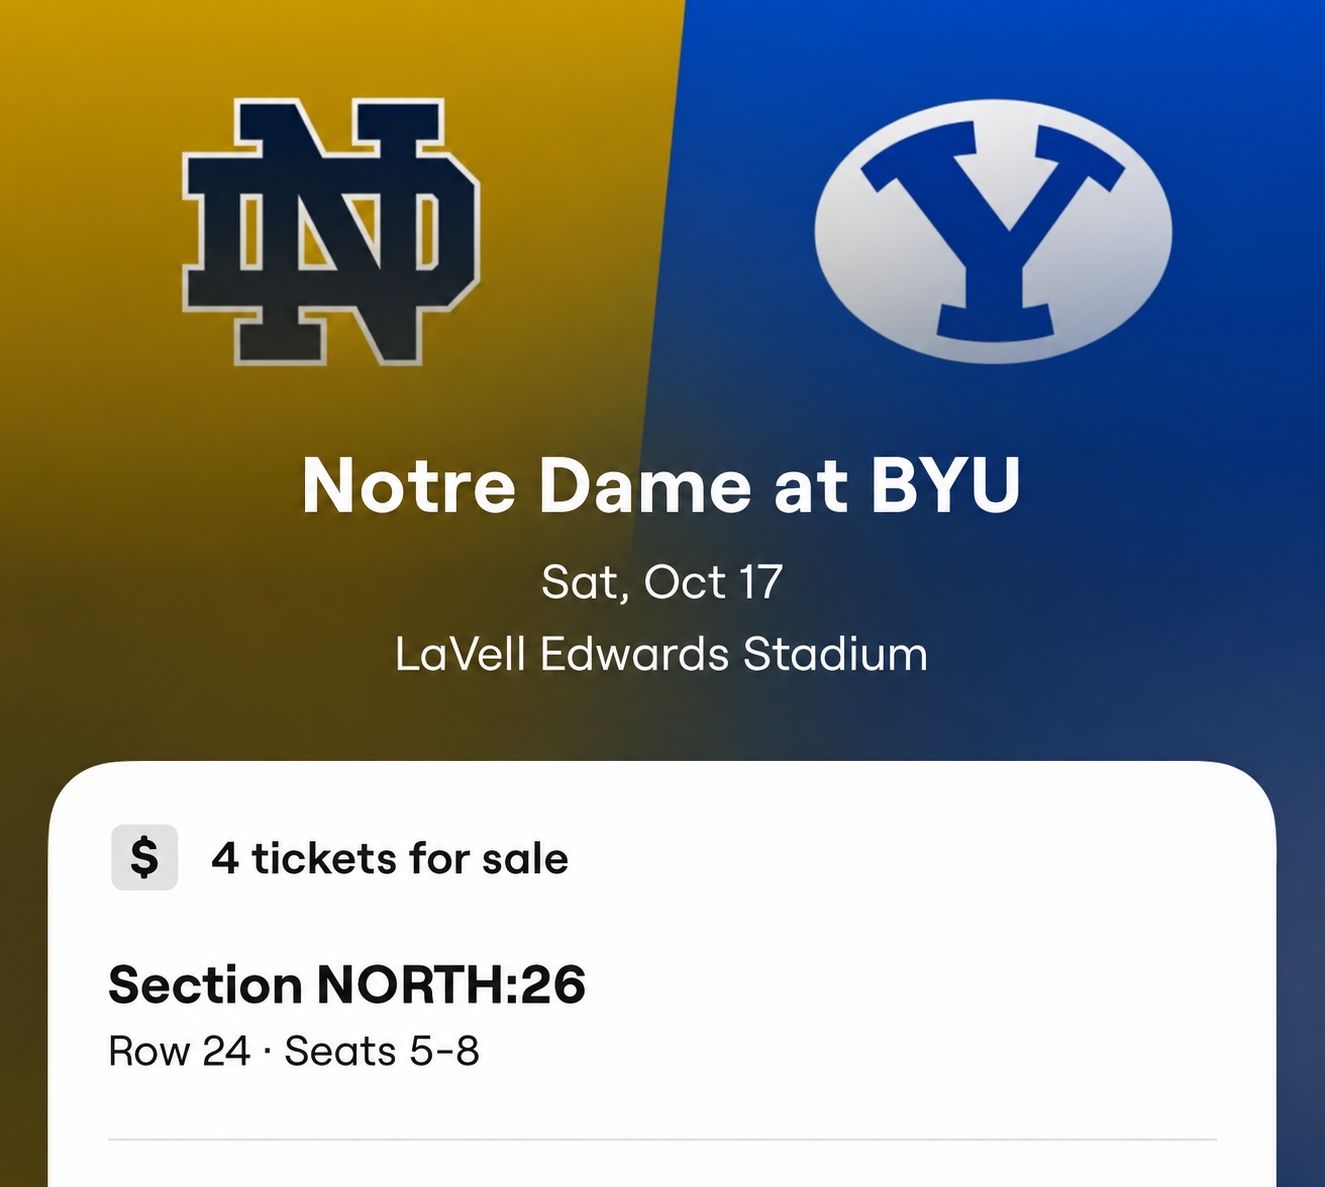Screen dimensions: 1325x1187
Task: Click the Notre Dame ND logo
Action: coord(331,232)
